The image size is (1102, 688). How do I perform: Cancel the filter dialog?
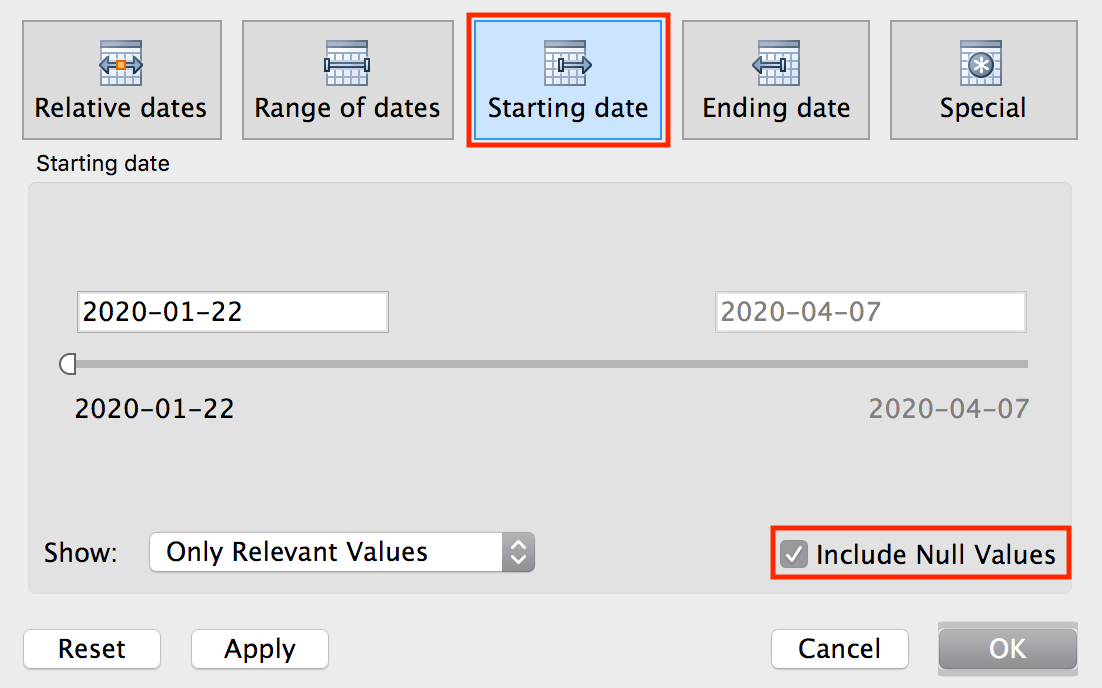(x=839, y=649)
